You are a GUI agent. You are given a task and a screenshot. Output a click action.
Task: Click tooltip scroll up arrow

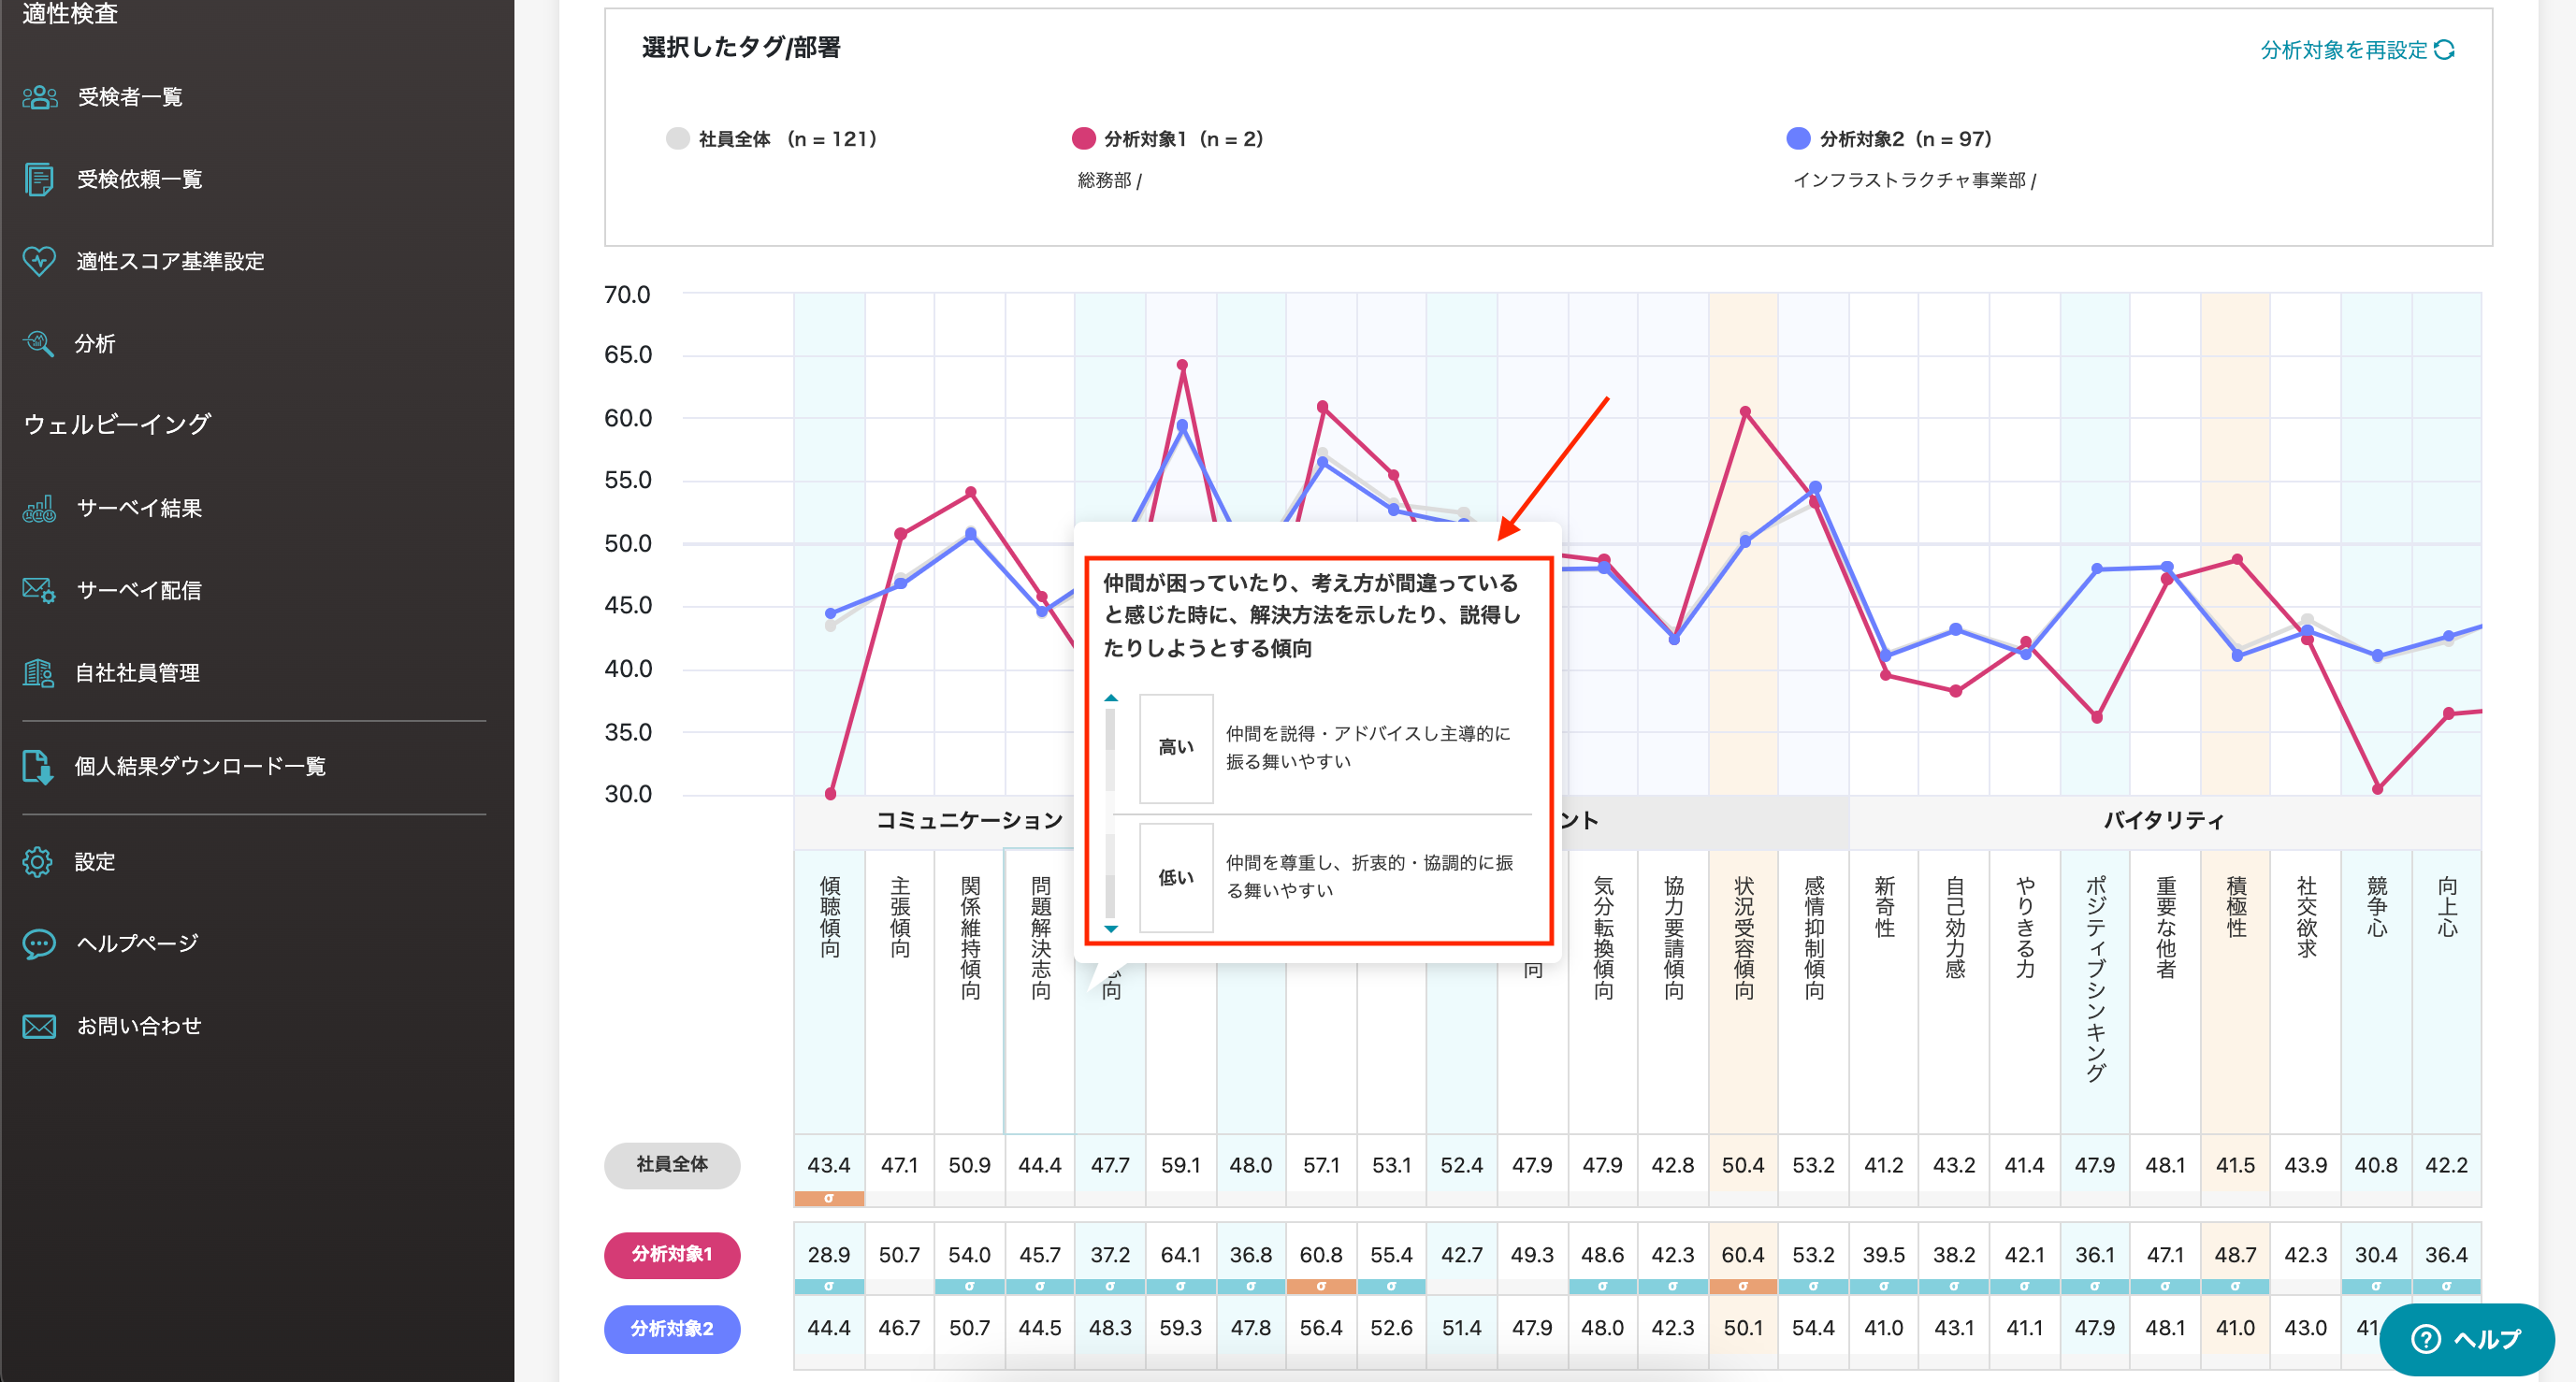click(1111, 698)
